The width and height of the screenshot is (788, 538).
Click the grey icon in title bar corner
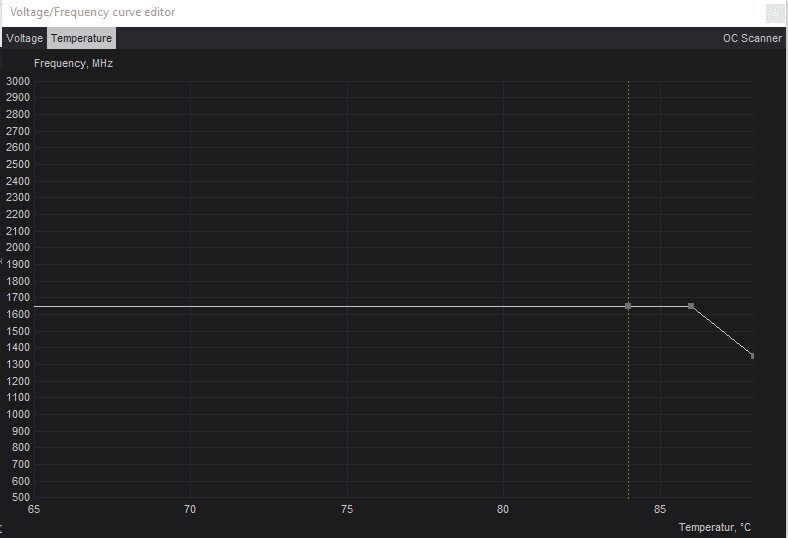775,13
